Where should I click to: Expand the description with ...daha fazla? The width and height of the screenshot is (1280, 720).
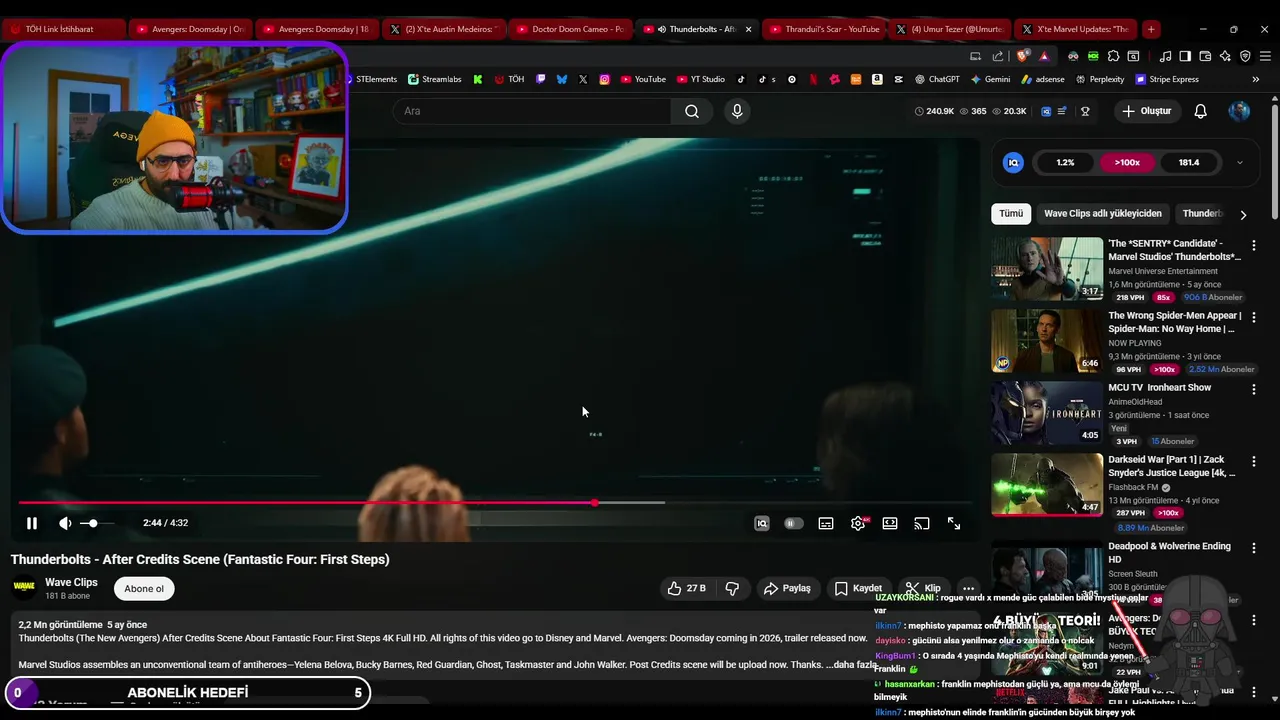pyautogui.click(x=851, y=664)
